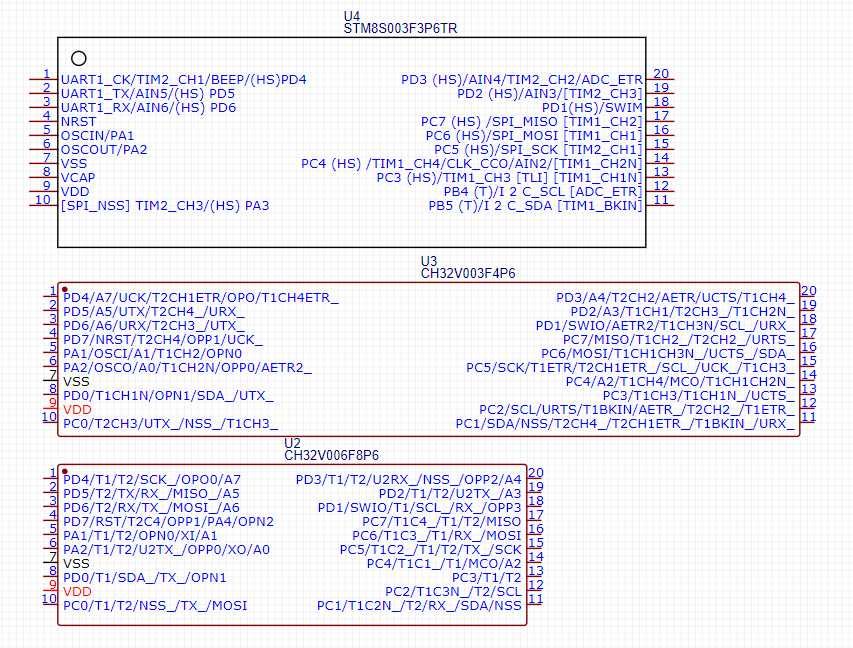
Task: Select PC0/T1/T2/NSS_/TX_/MOSI label
Action: pos(155,606)
